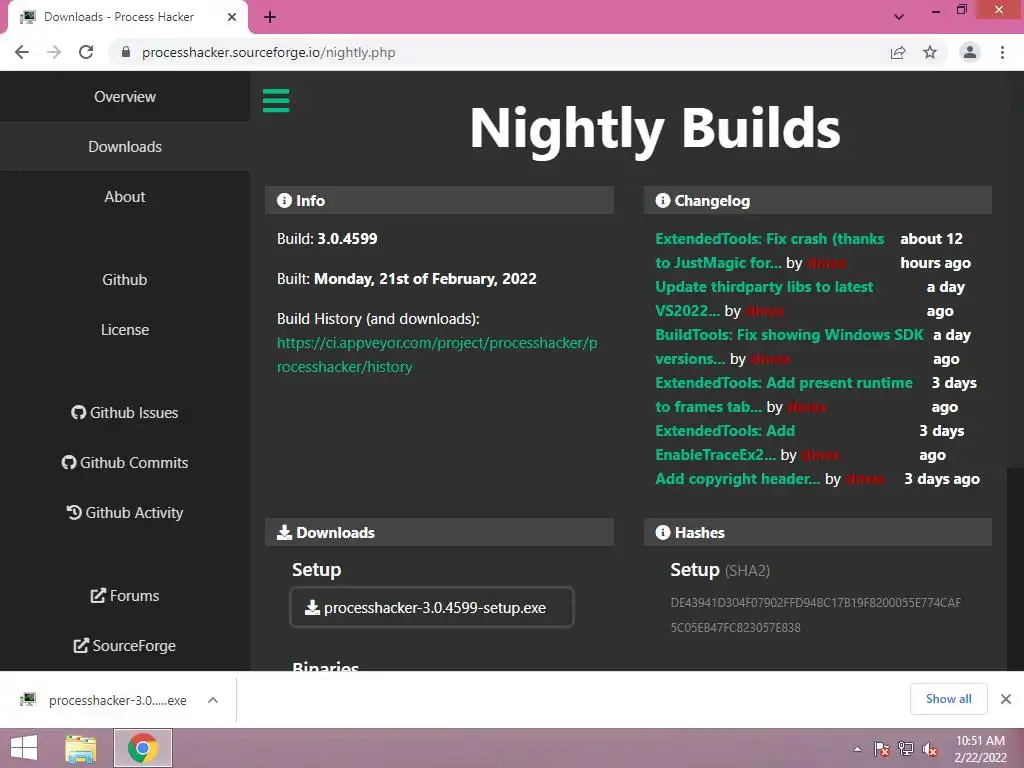Open changelog entry ExtendedTools: Add EnableTraceEx2
Screen dimensions: 1024x768
(x=725, y=443)
